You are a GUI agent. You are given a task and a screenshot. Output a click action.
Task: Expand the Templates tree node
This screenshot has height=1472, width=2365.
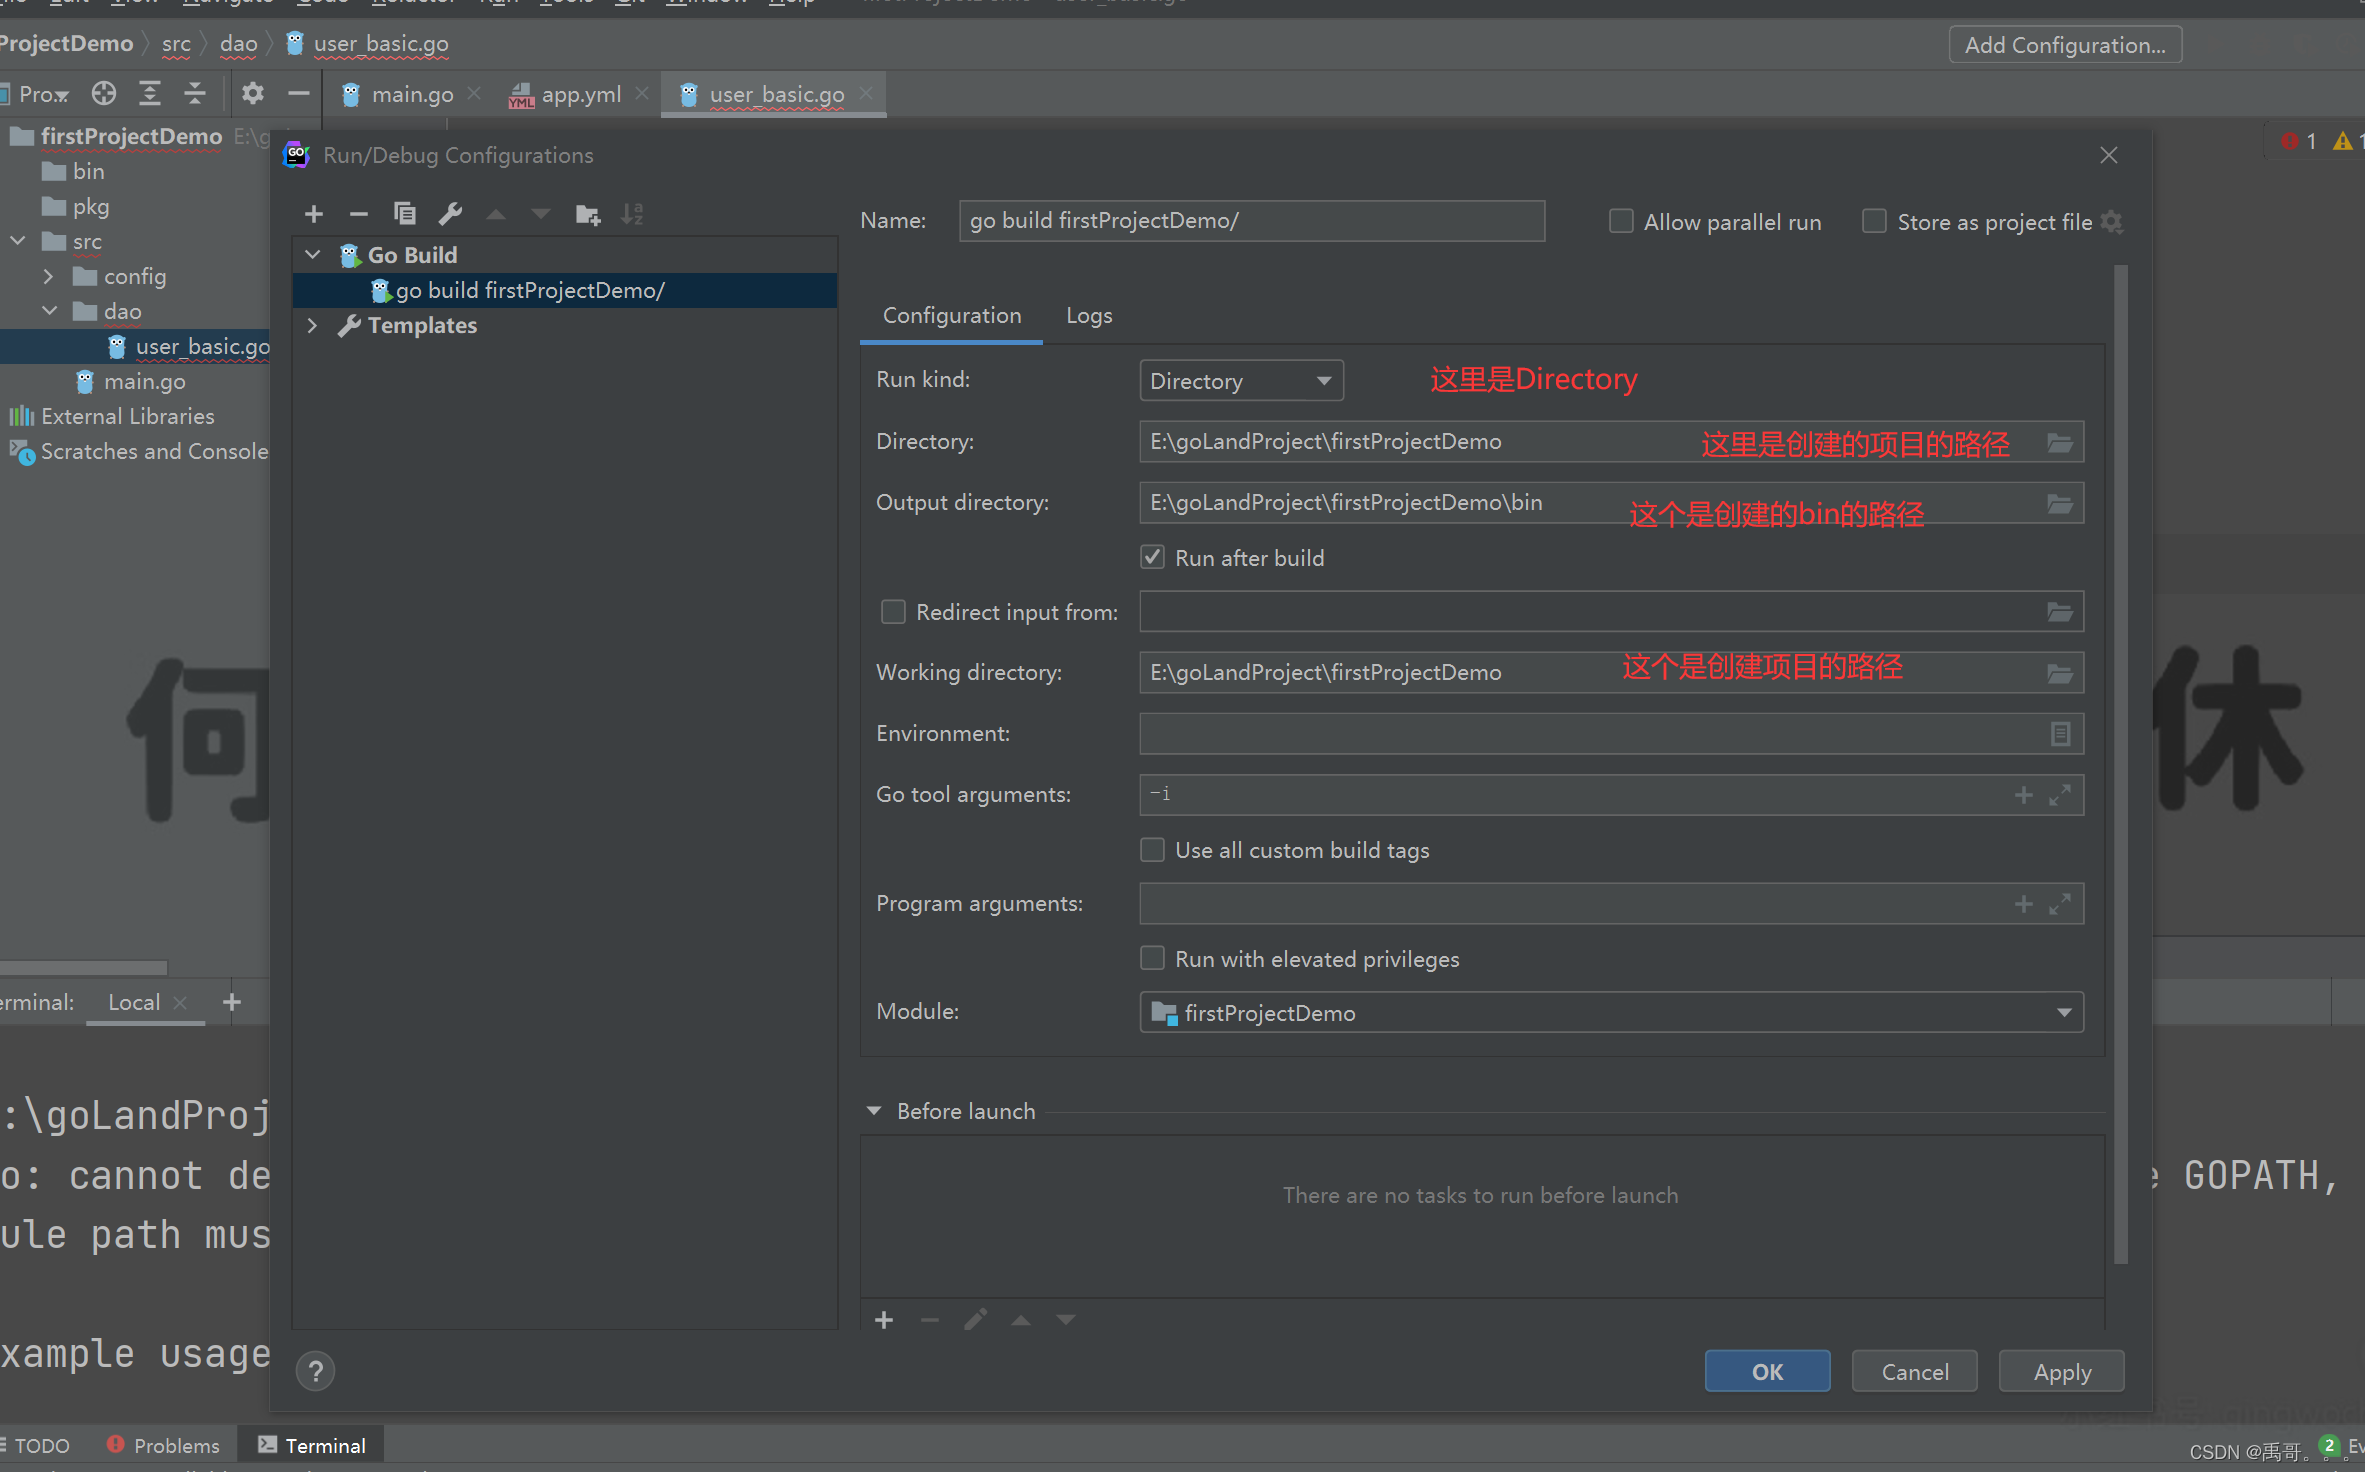[313, 325]
